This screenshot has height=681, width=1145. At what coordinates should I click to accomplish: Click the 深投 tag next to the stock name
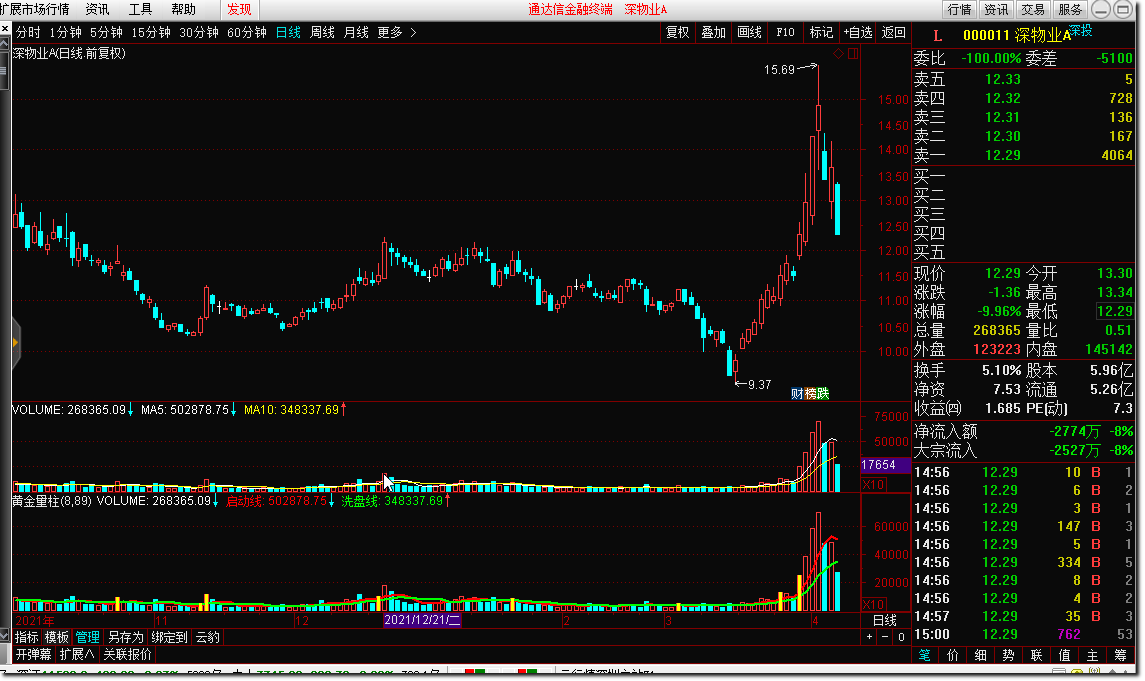pos(1081,31)
